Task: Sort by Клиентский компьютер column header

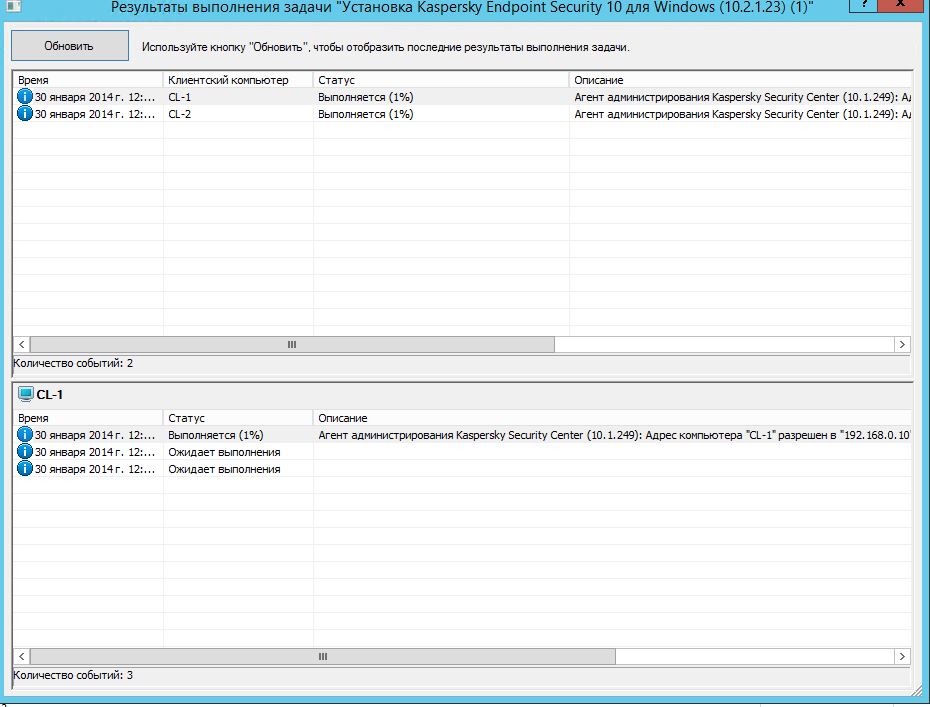Action: (x=238, y=80)
